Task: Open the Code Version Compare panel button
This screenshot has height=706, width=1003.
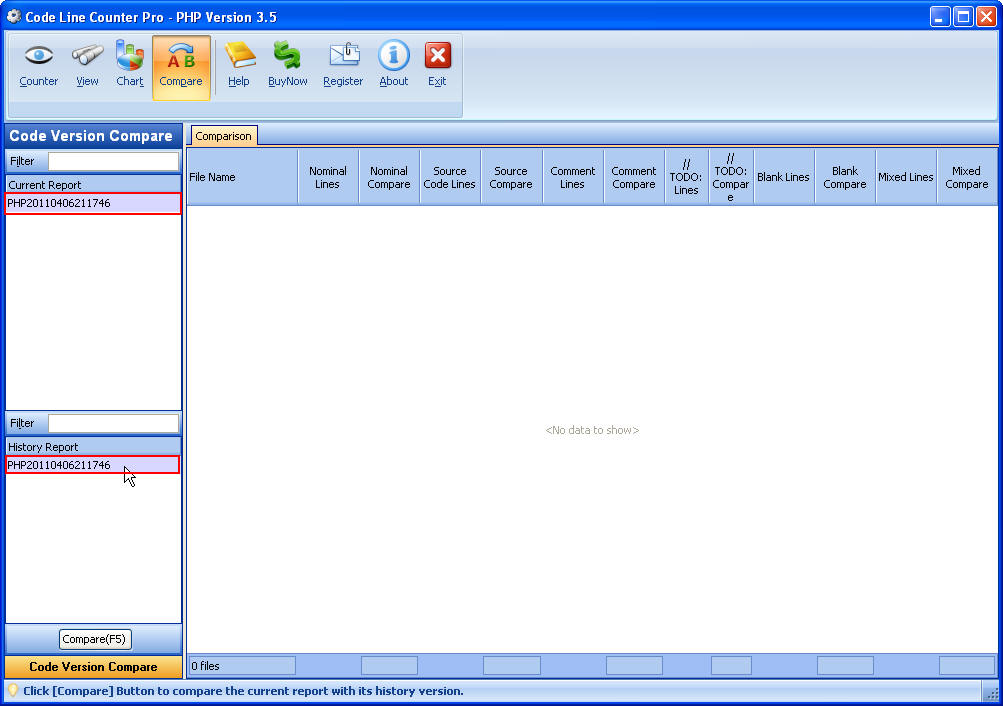Action: tap(92, 666)
